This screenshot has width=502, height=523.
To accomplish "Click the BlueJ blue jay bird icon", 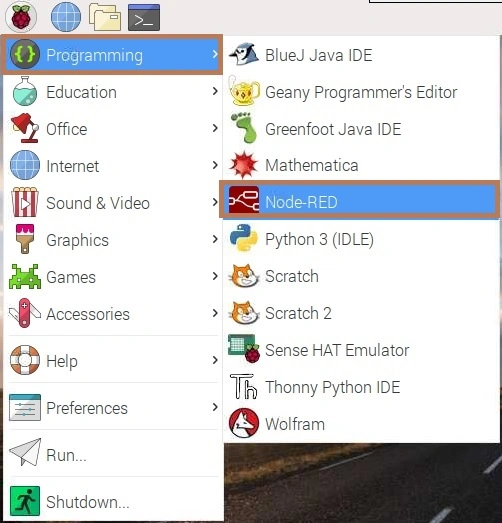I will [244, 54].
